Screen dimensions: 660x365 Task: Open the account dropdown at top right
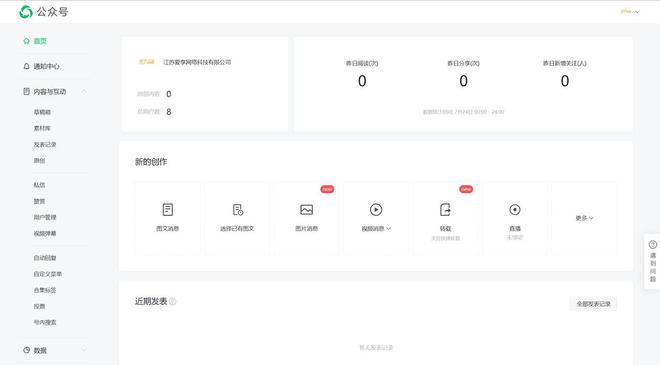630,12
